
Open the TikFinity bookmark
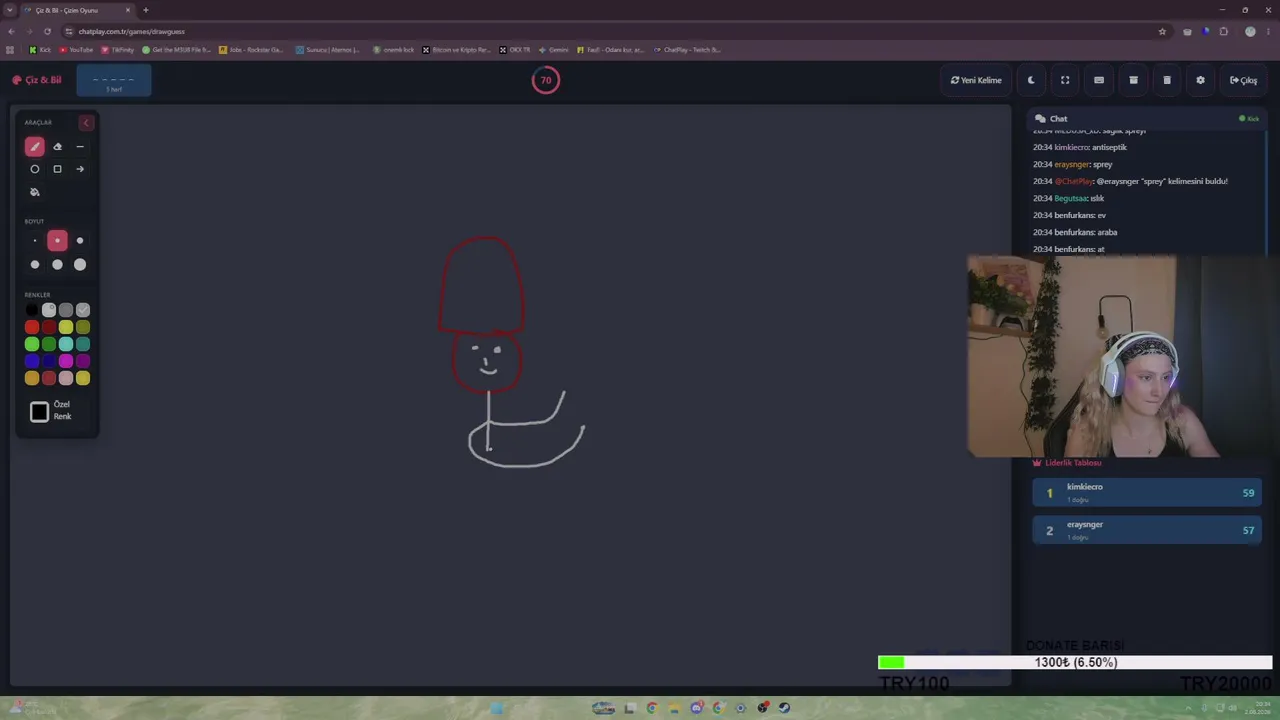coord(118,50)
